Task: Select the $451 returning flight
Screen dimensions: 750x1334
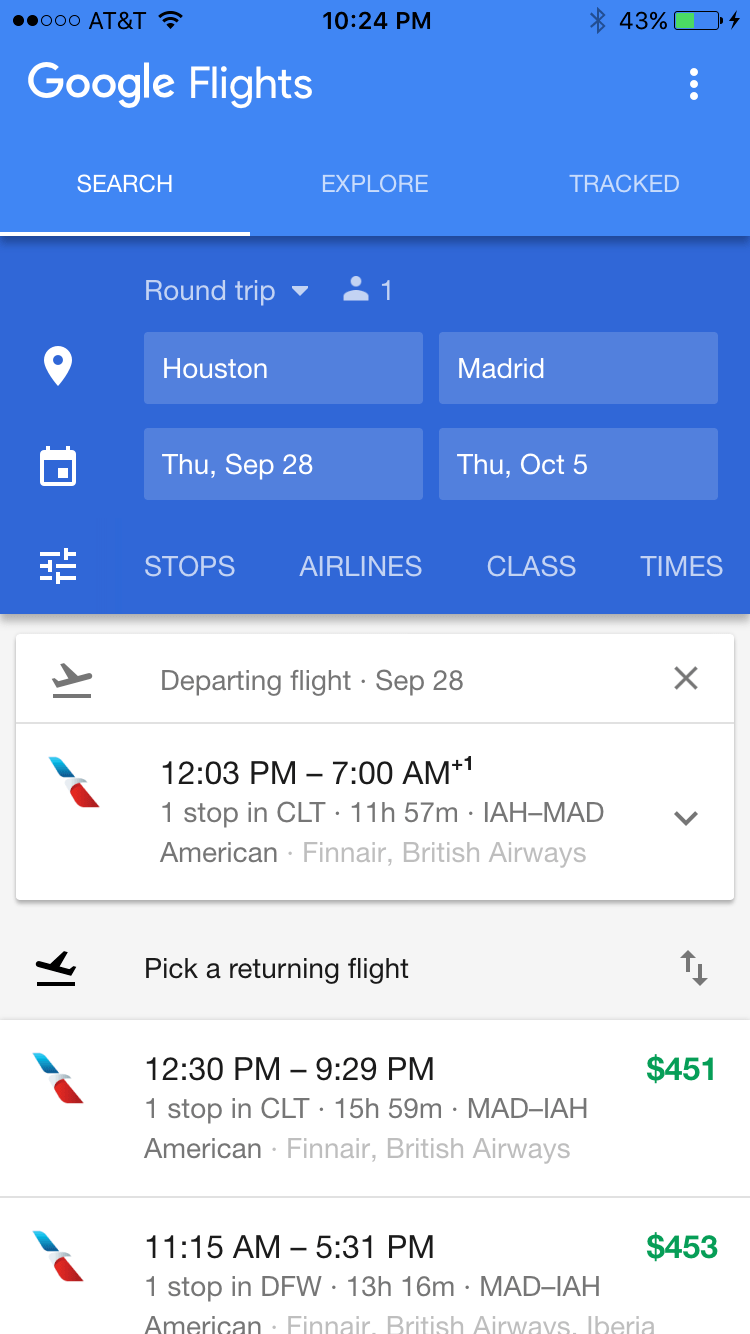Action: click(x=375, y=1108)
